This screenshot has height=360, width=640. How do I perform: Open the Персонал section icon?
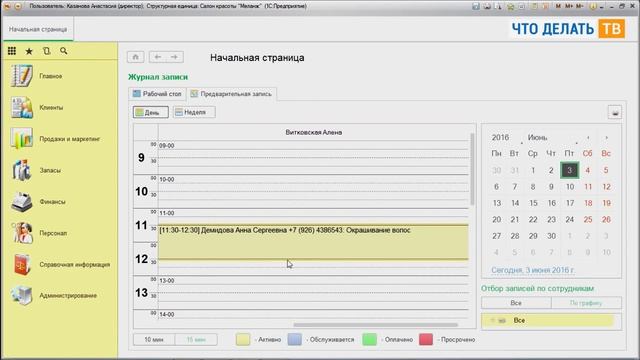point(22,233)
